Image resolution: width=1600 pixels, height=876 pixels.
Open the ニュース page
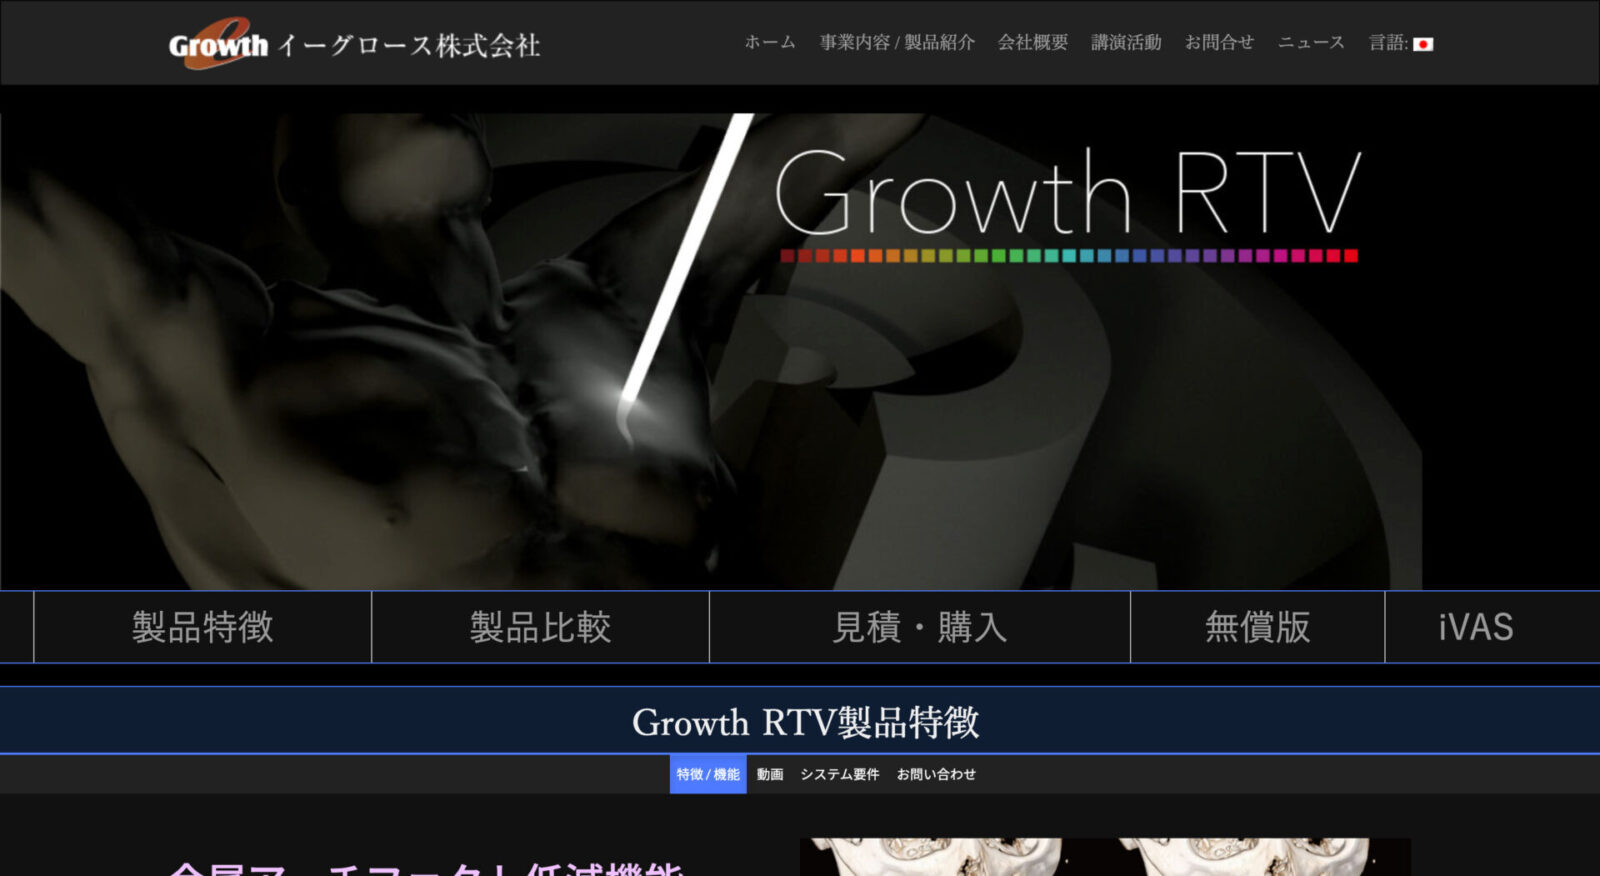[1310, 42]
